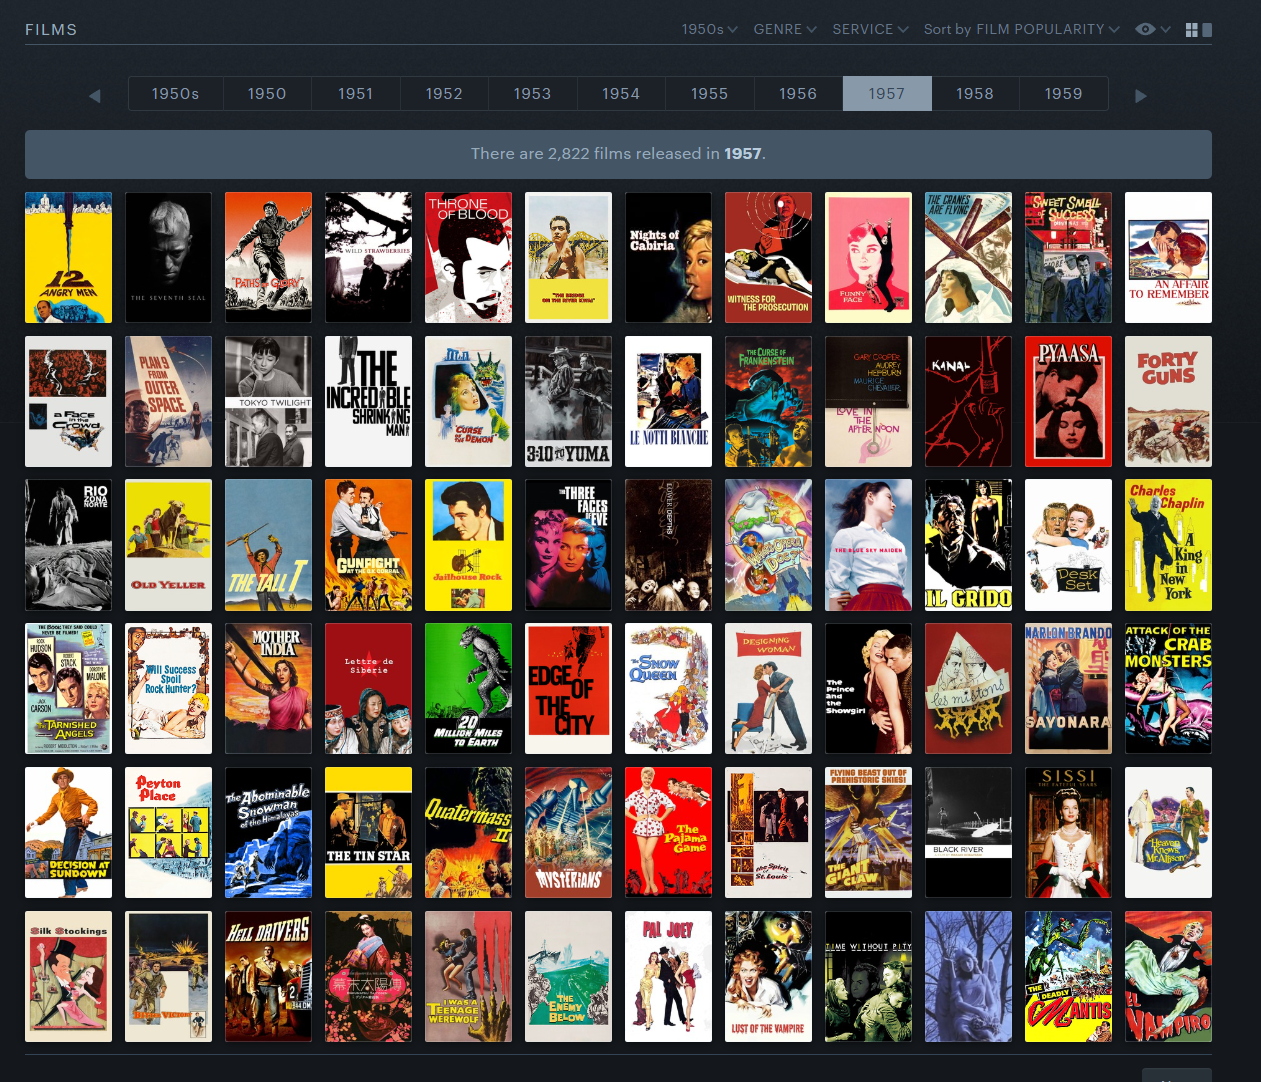Open the Hell Drivers poster

point(268,977)
